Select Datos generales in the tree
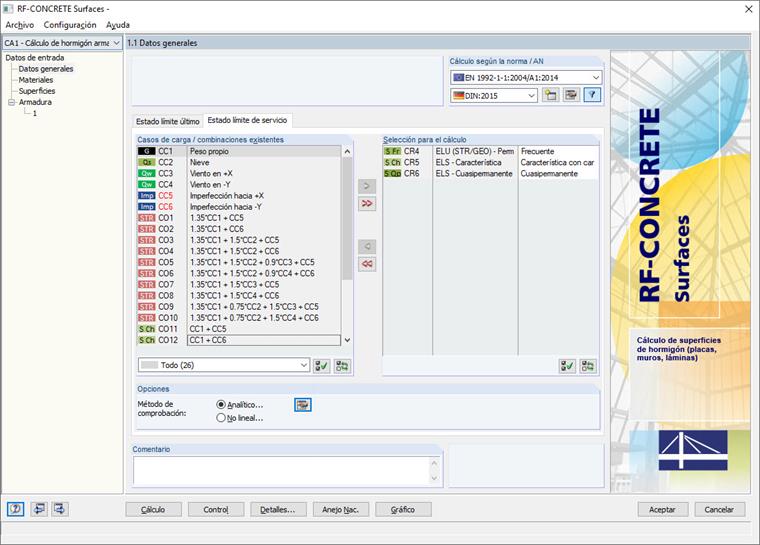The width and height of the screenshot is (760, 545). pyautogui.click(x=46, y=69)
